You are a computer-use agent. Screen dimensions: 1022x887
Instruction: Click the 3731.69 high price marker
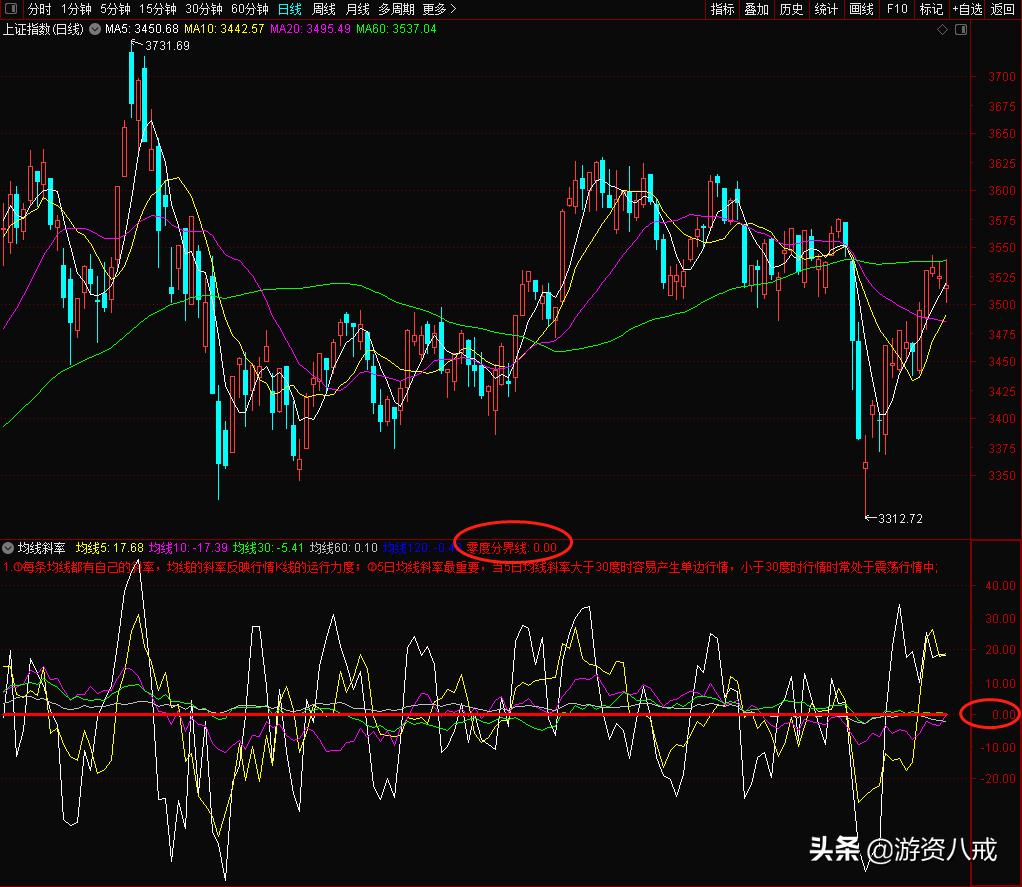(167, 46)
